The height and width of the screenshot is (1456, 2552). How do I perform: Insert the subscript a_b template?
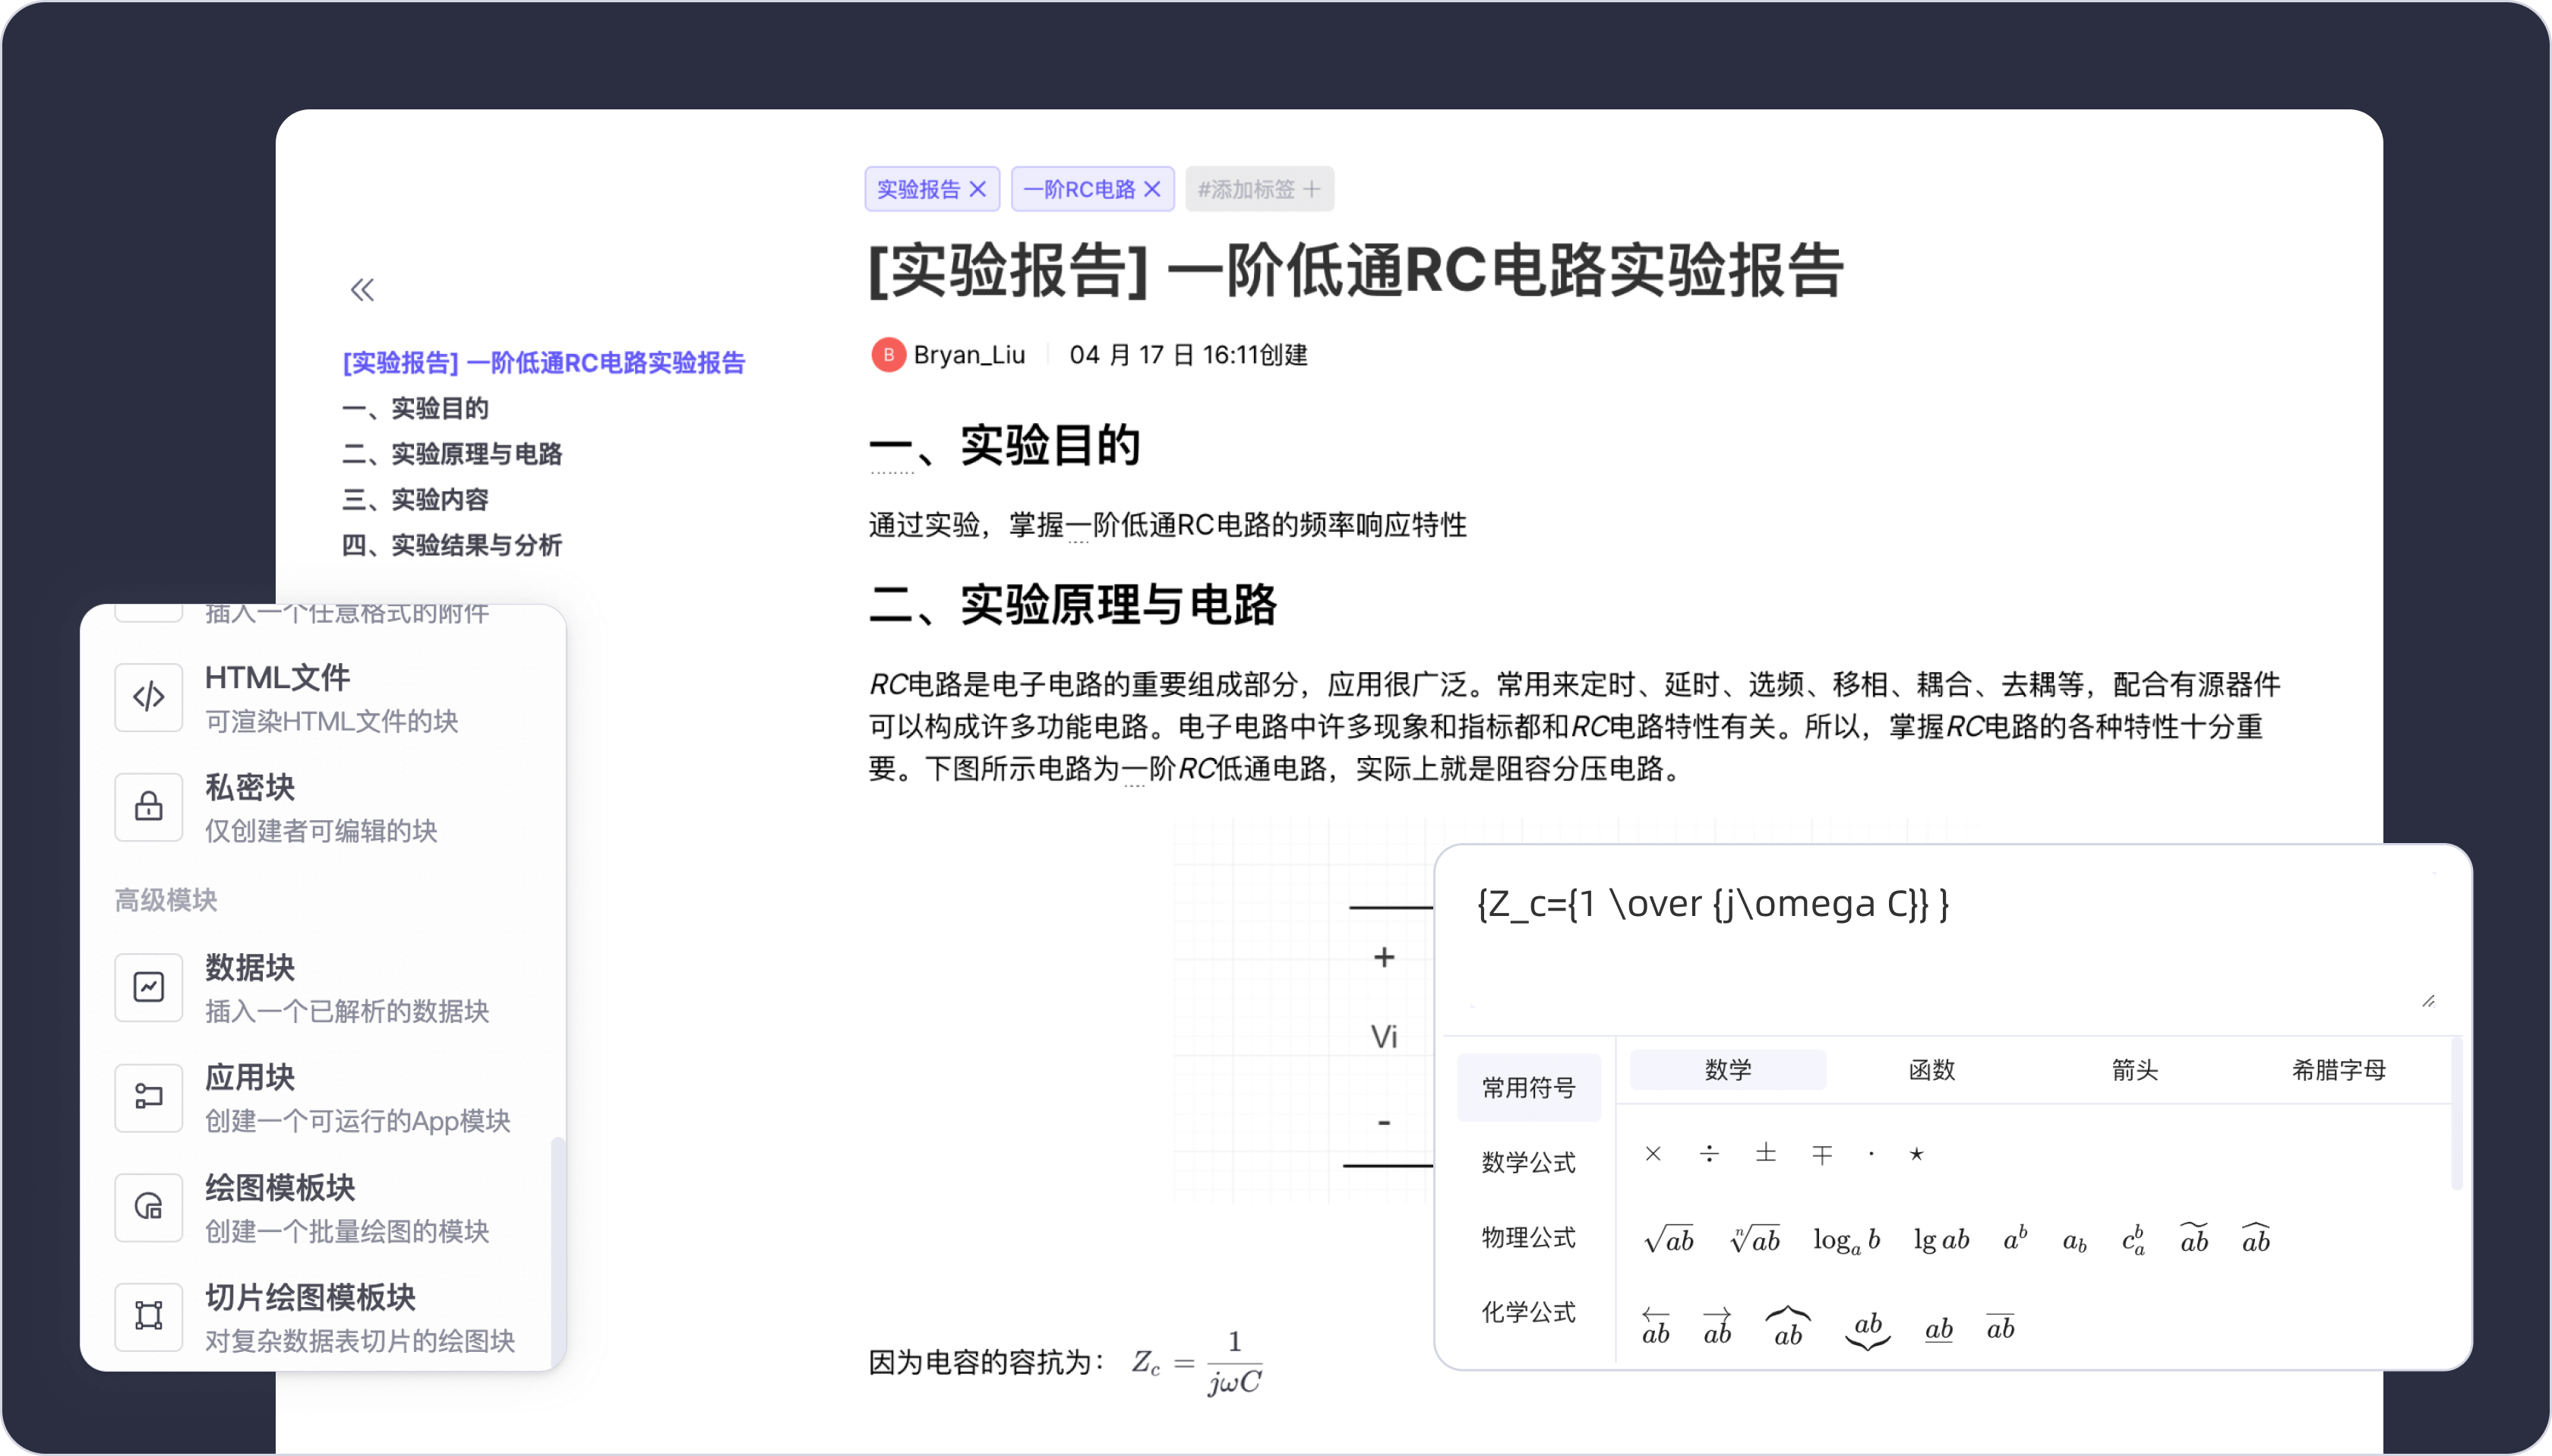(2074, 1241)
